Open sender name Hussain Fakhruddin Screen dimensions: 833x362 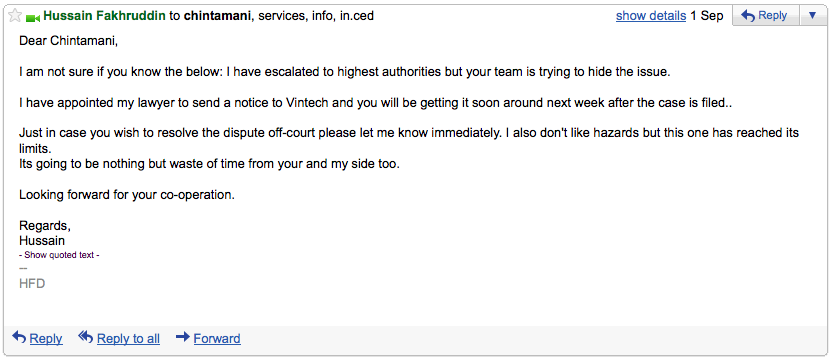[105, 16]
